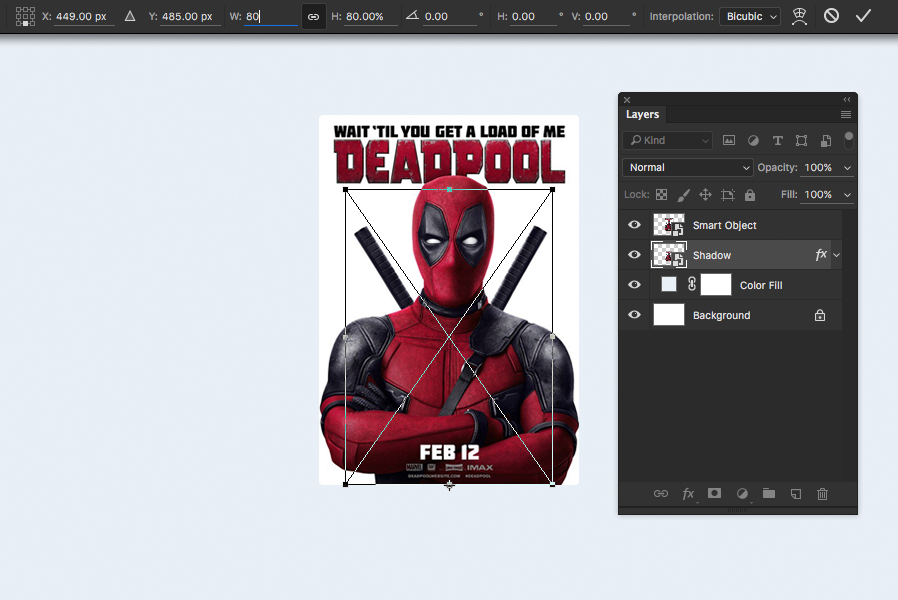Select the Layers panel tab
This screenshot has width=898, height=600.
point(643,114)
